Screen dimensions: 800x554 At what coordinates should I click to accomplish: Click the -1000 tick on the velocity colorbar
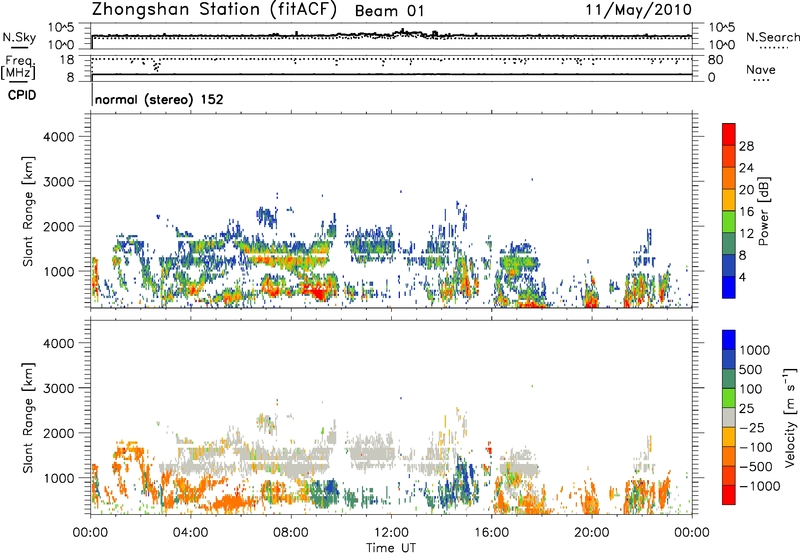[x=760, y=486]
